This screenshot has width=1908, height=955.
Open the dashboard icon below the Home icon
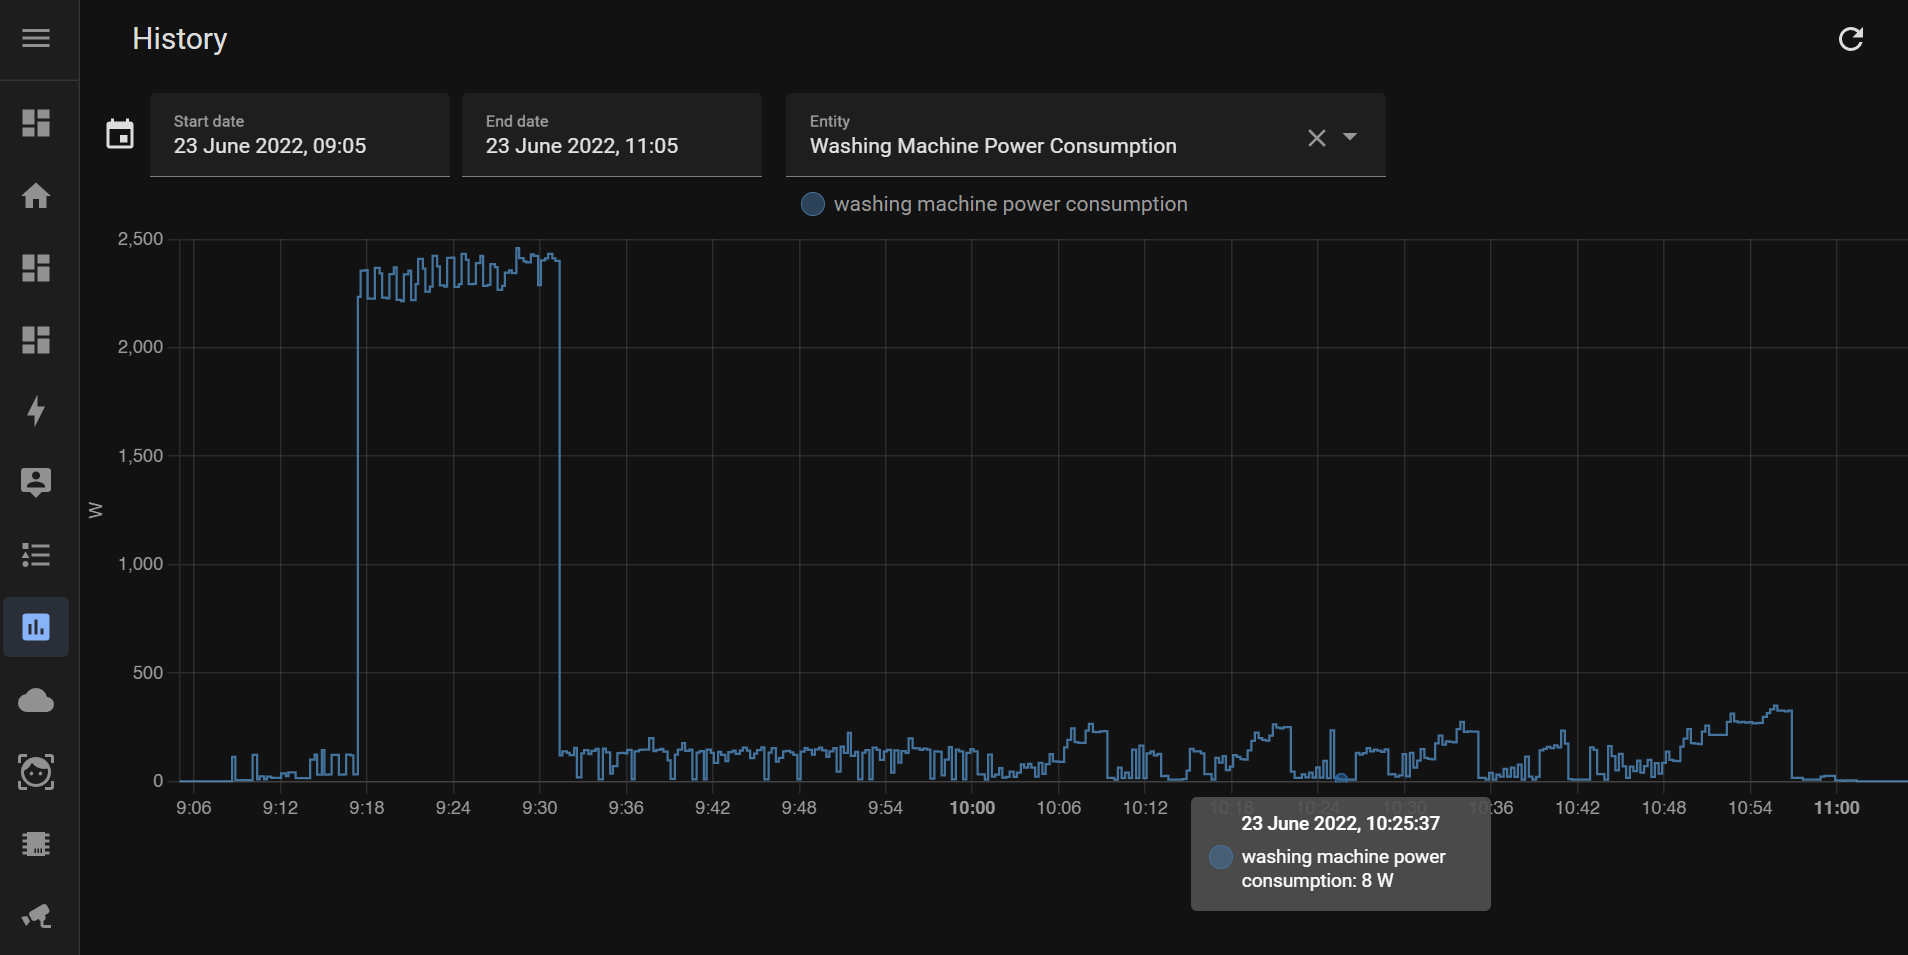[36, 267]
